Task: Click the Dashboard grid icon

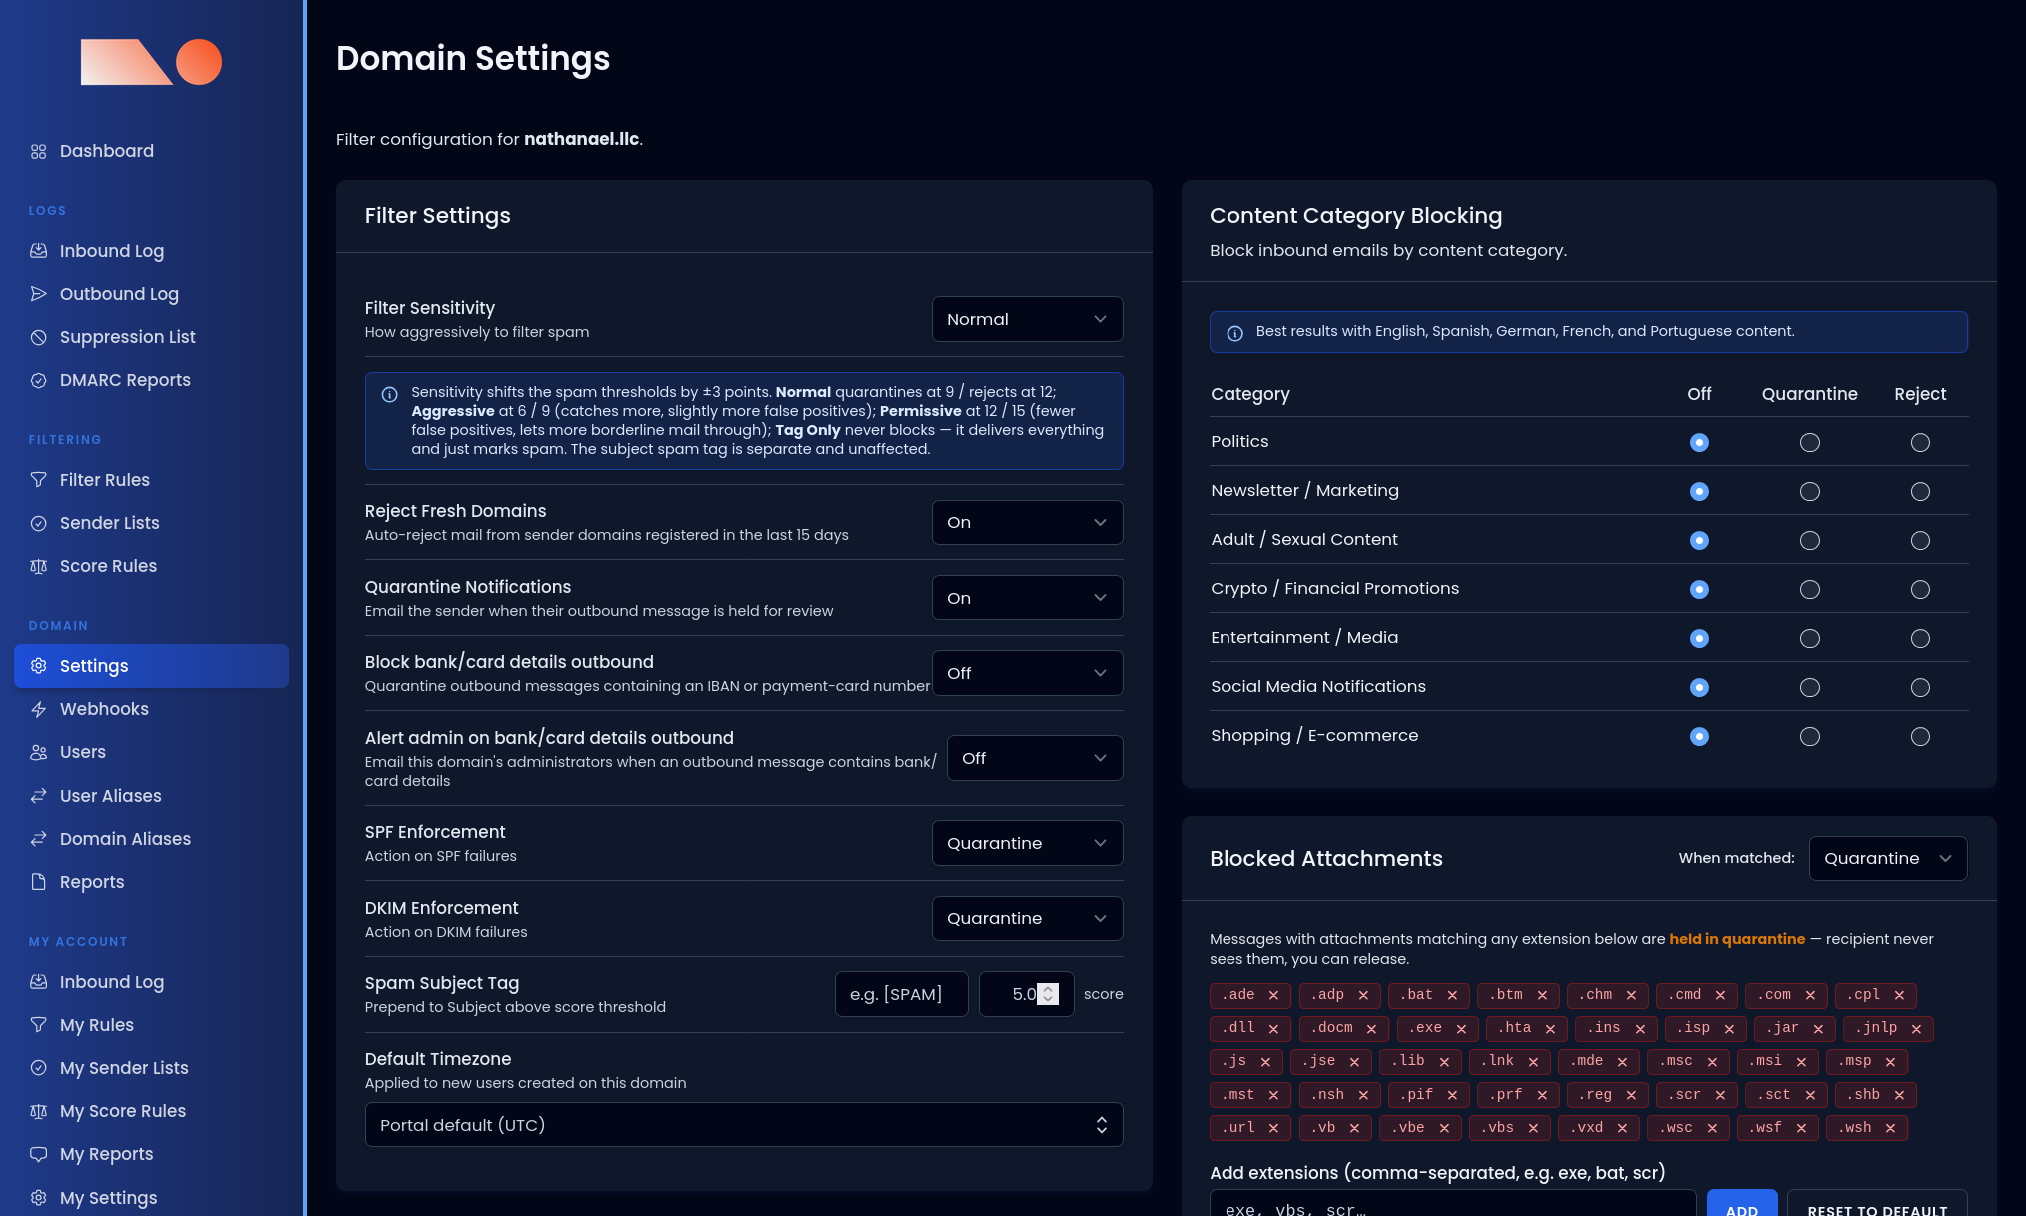Action: tap(39, 151)
